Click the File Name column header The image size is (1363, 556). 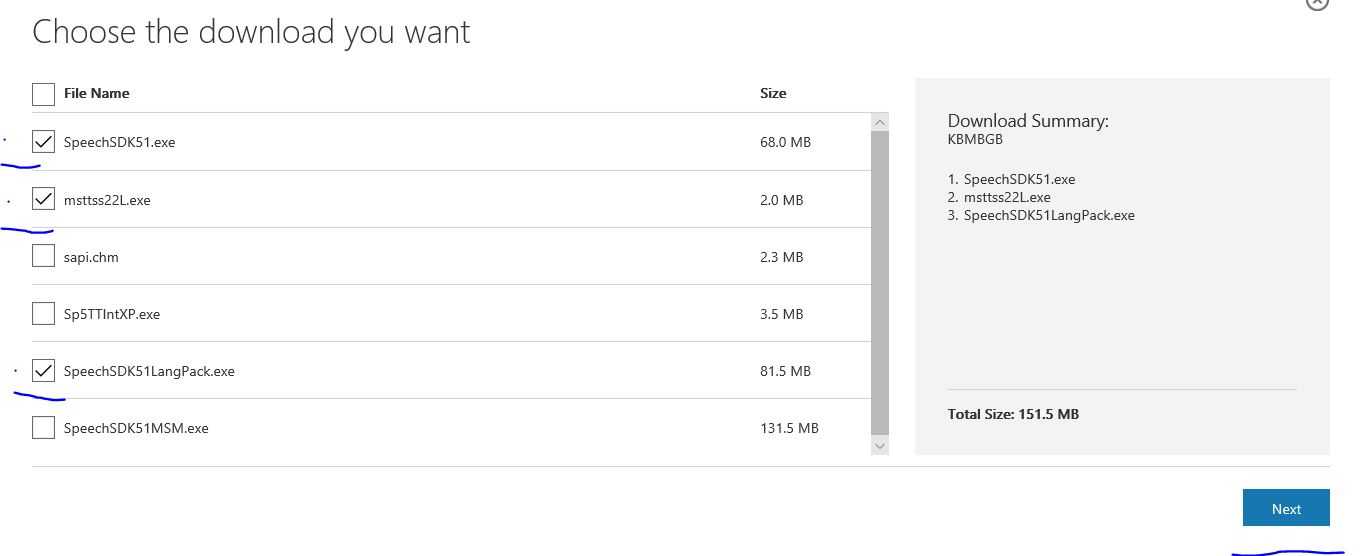pyautogui.click(x=97, y=93)
